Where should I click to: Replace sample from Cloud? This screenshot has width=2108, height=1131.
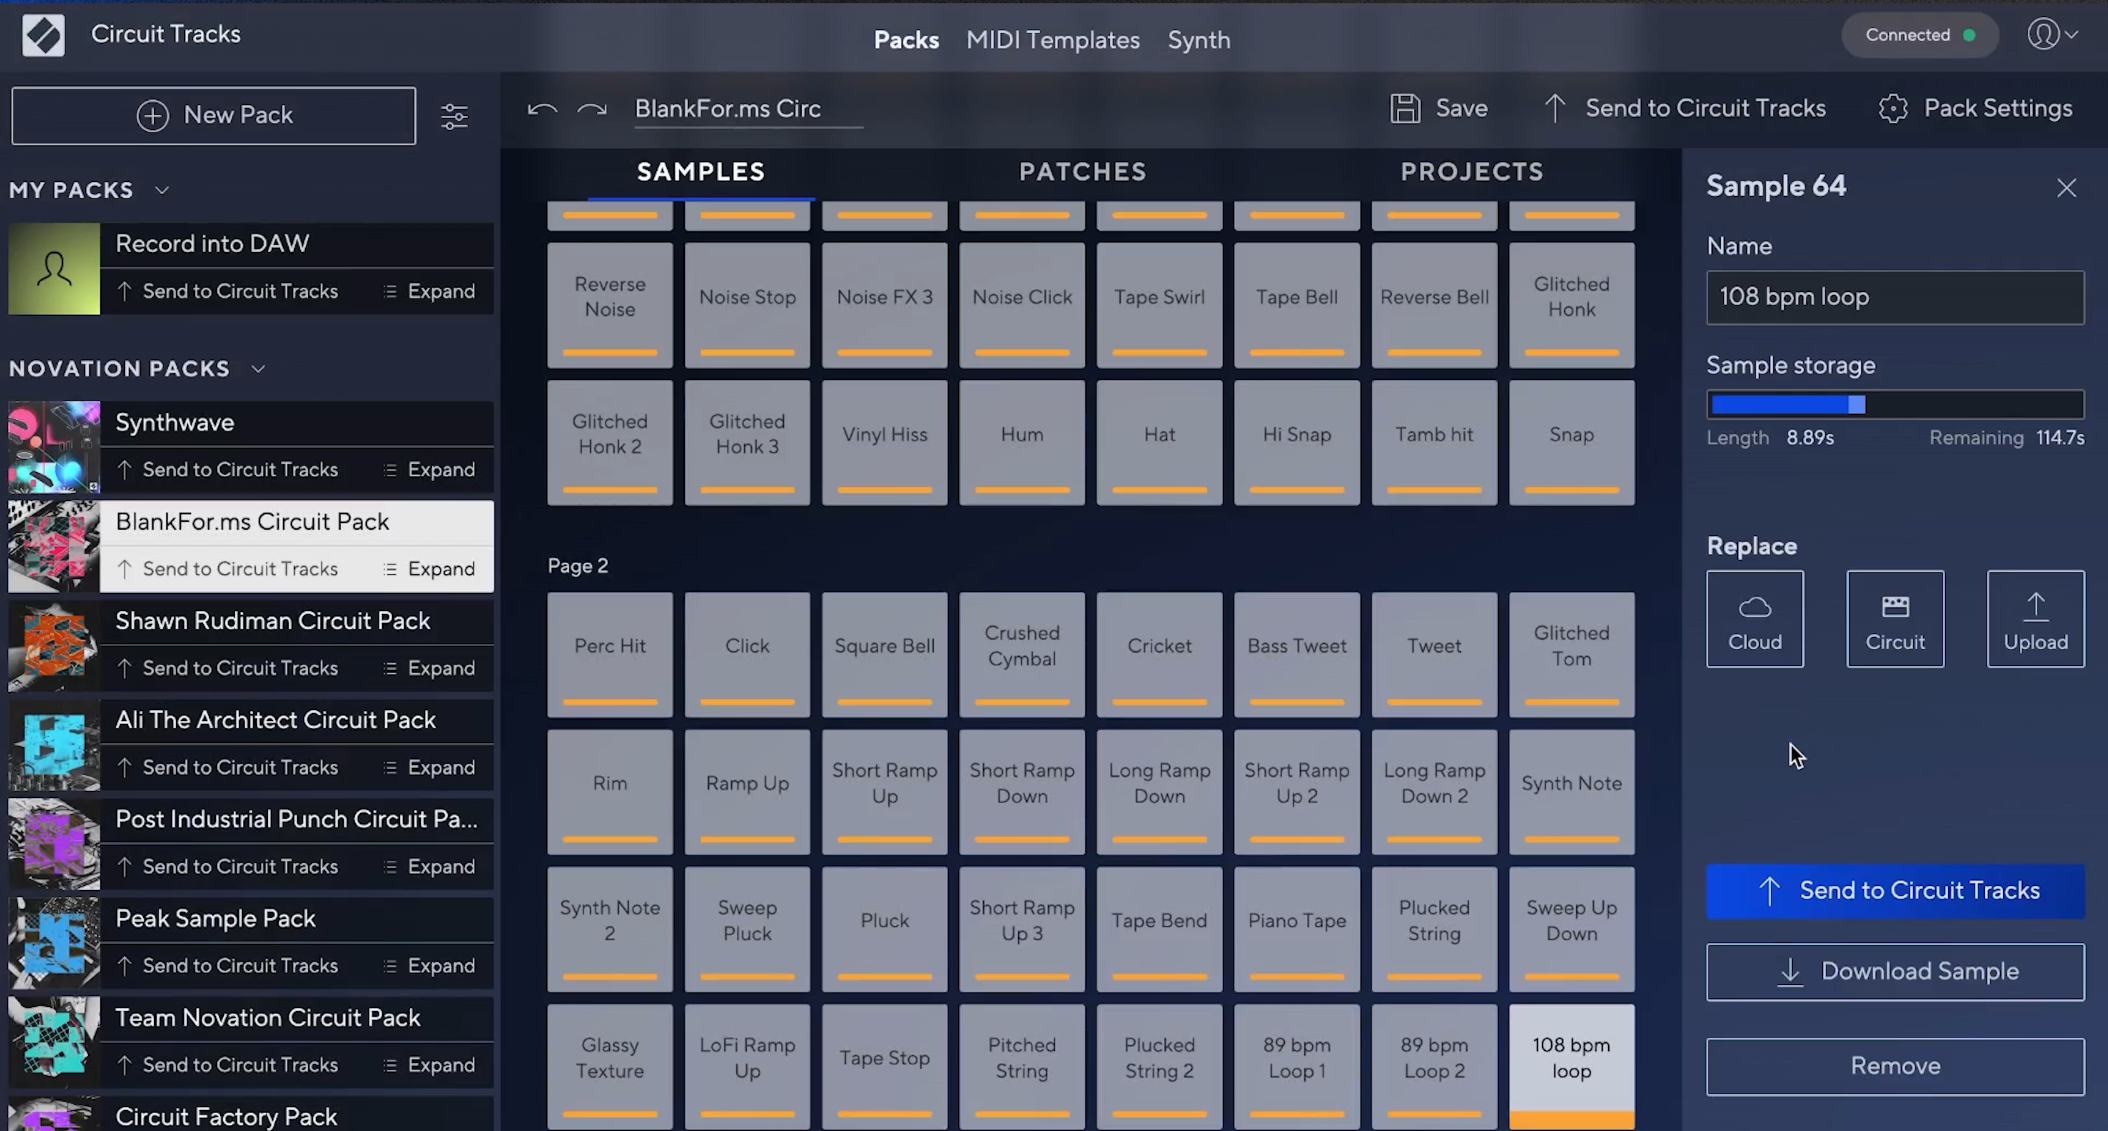pyautogui.click(x=1755, y=619)
